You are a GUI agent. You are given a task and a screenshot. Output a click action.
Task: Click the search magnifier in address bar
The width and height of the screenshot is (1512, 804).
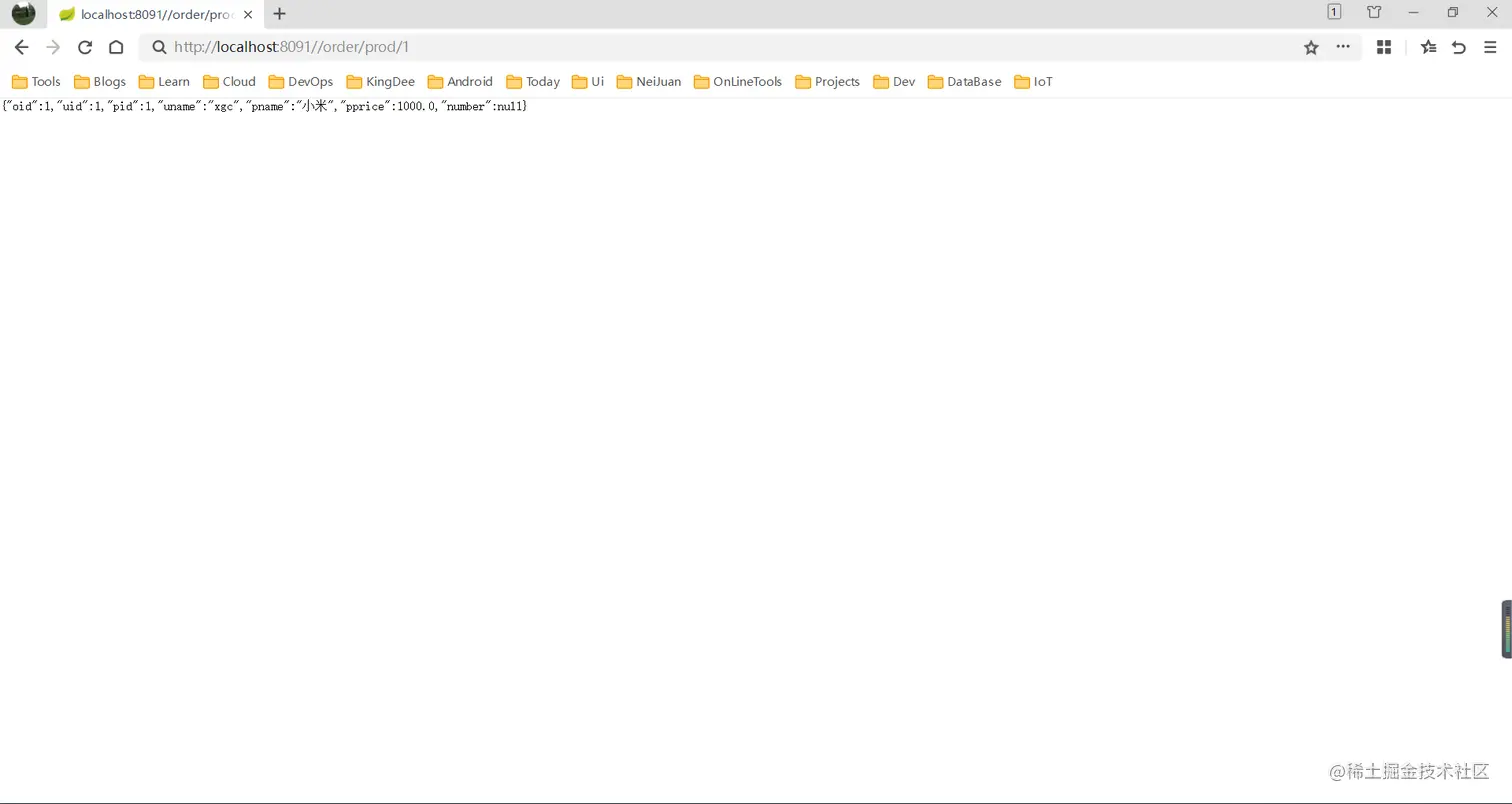(159, 47)
